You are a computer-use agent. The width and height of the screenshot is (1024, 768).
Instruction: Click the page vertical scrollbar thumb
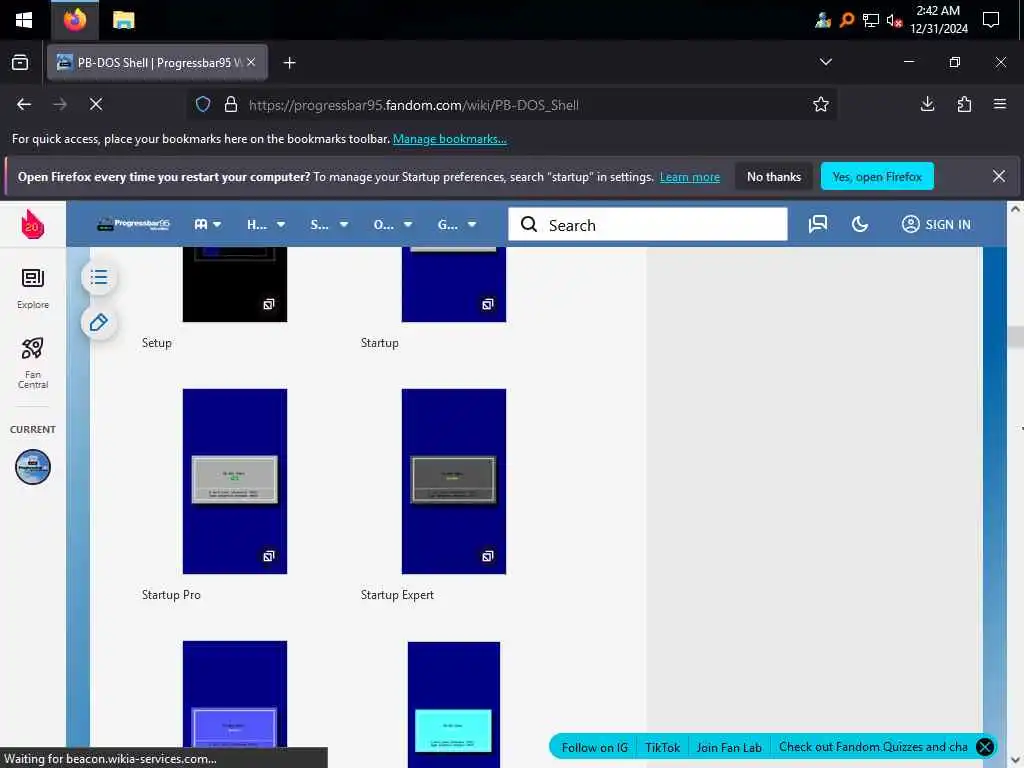click(1016, 337)
